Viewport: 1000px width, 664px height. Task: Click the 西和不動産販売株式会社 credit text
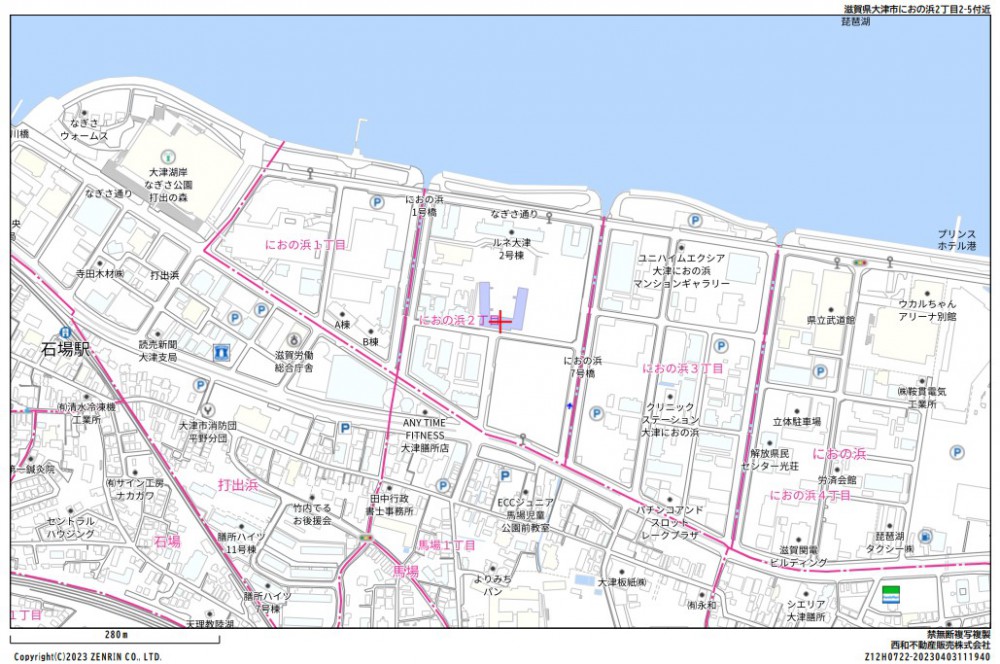click(x=941, y=646)
